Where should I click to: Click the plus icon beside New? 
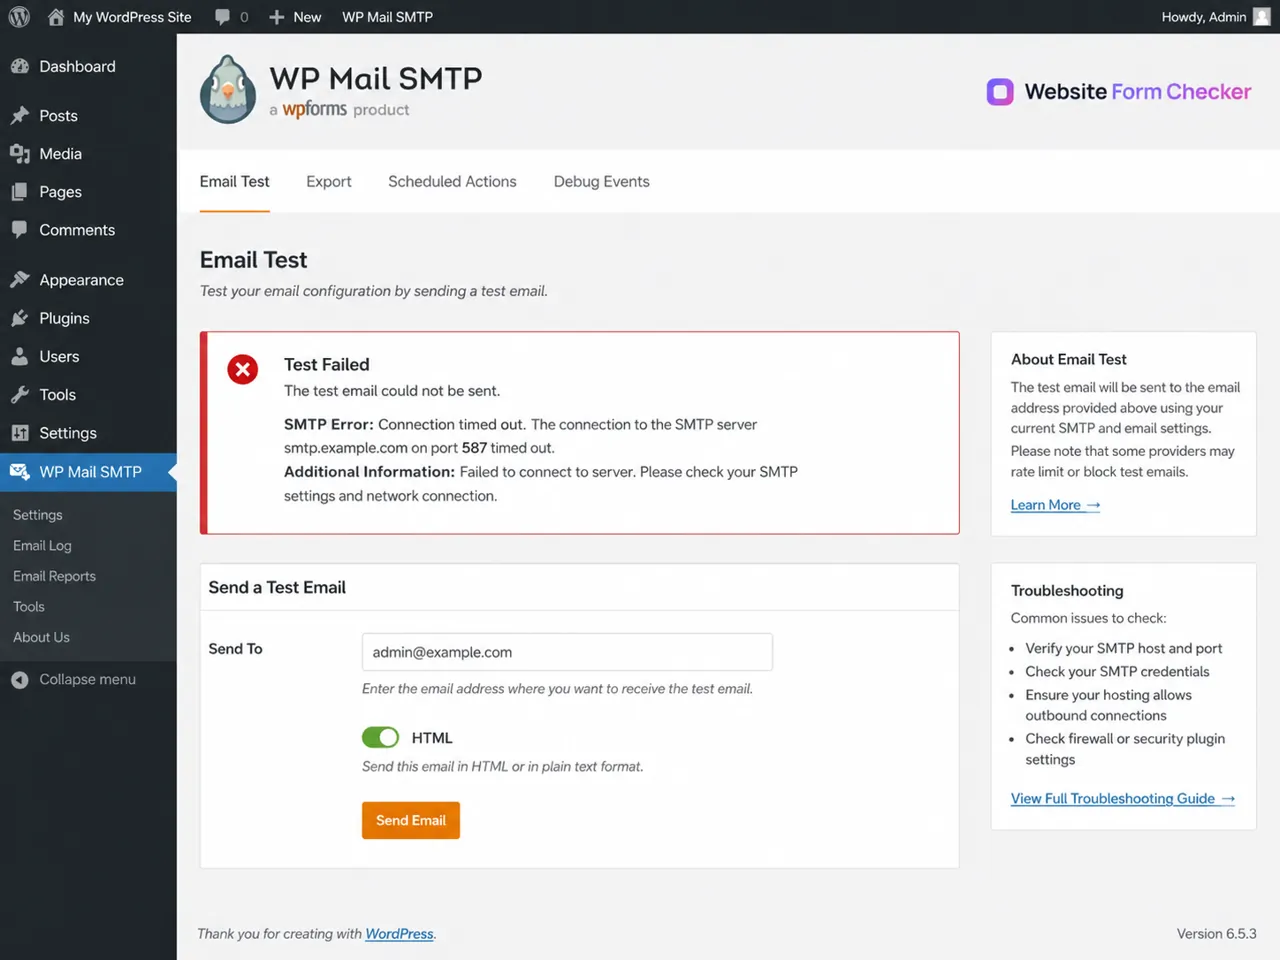[x=277, y=17]
